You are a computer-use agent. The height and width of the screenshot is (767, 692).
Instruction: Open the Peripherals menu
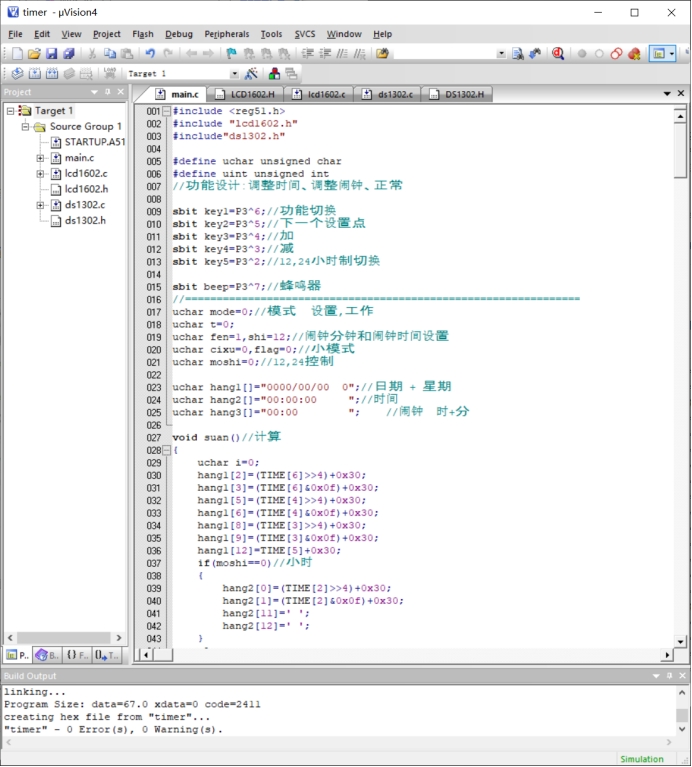point(227,34)
